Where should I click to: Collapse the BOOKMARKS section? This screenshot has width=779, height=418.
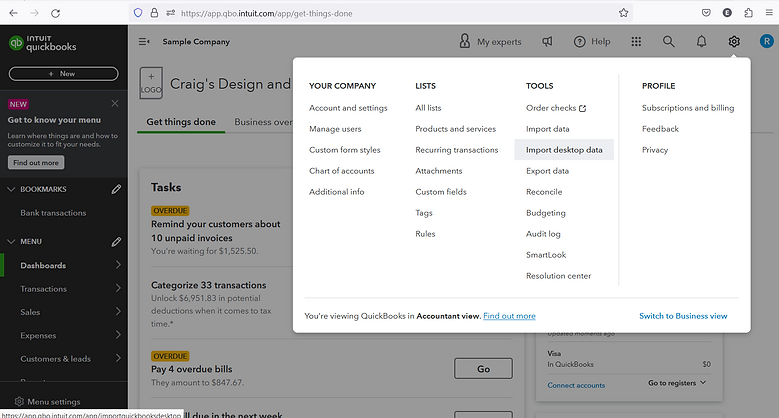click(11, 189)
